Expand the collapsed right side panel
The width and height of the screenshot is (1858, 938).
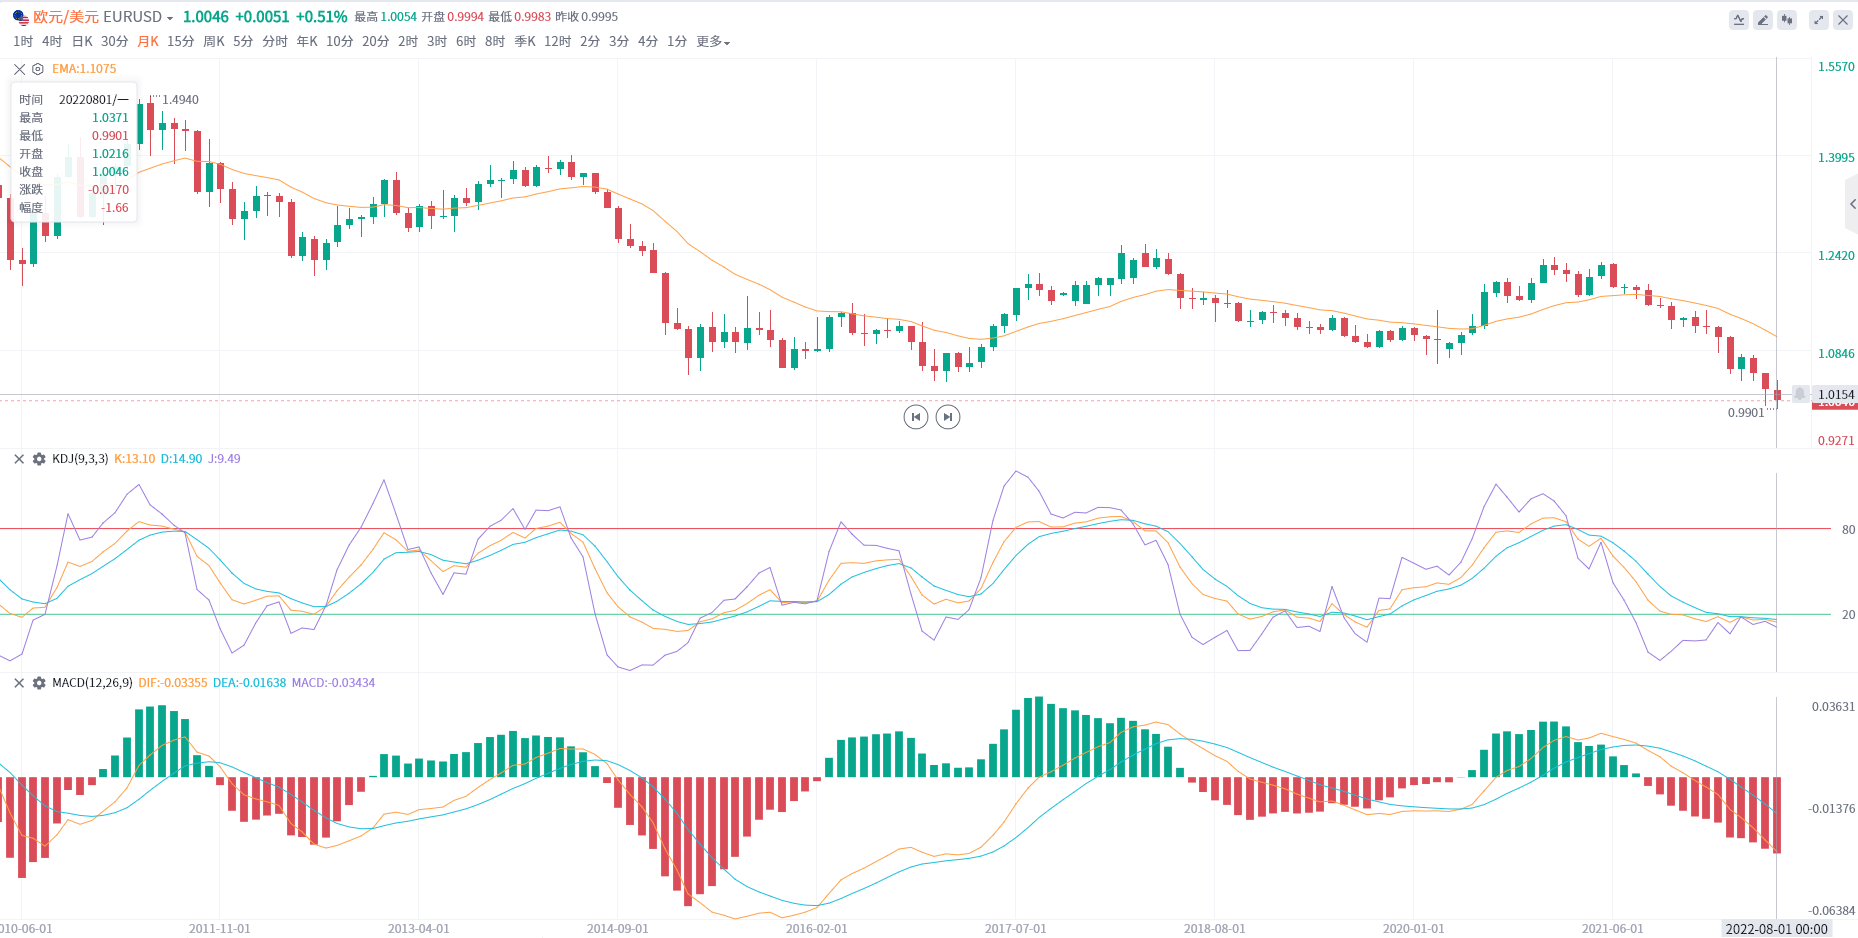coord(1852,204)
